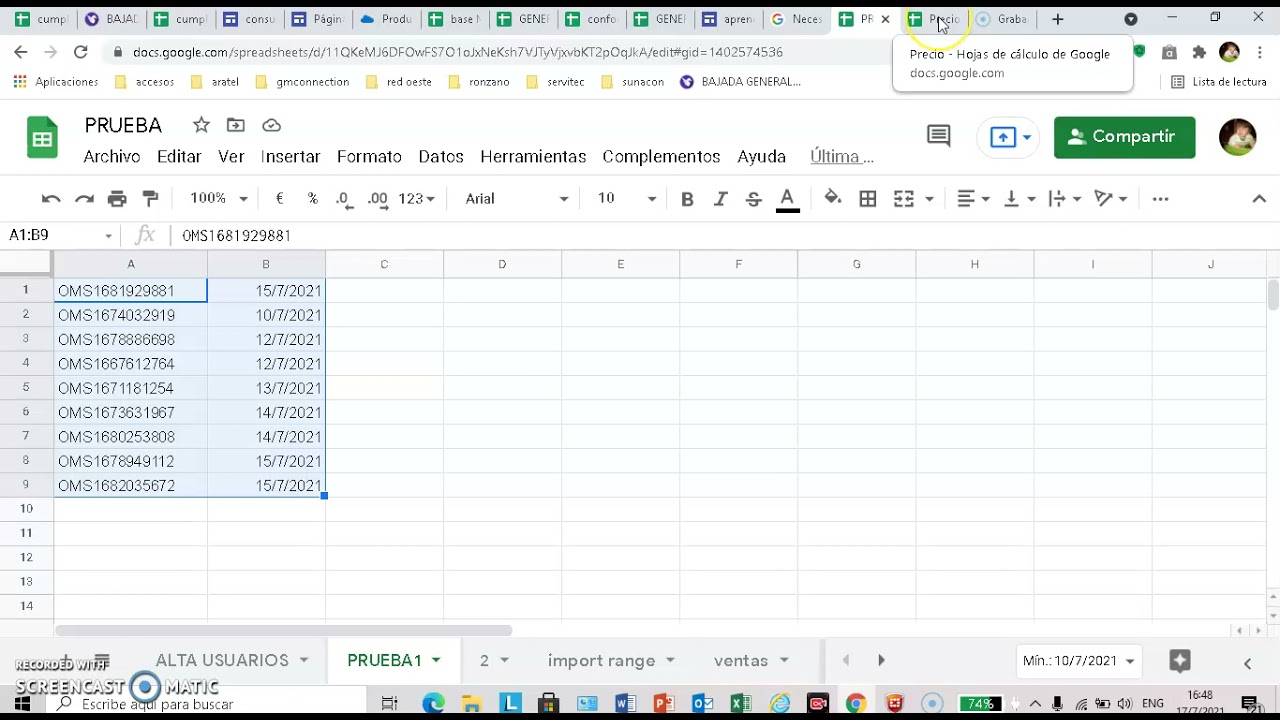The width and height of the screenshot is (1280, 720).
Task: View cloud save status icon
Action: point(271,125)
